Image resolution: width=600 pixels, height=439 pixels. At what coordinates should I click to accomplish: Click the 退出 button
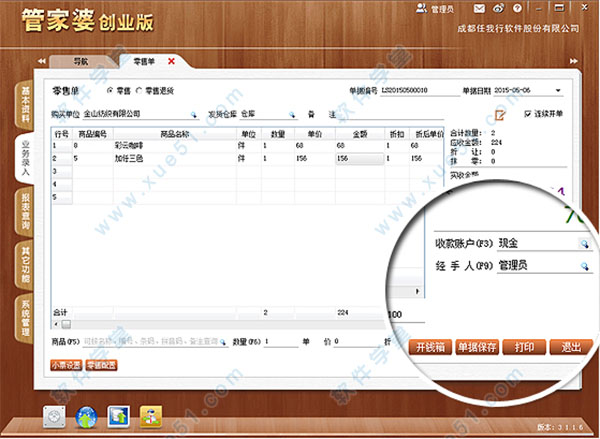click(571, 347)
